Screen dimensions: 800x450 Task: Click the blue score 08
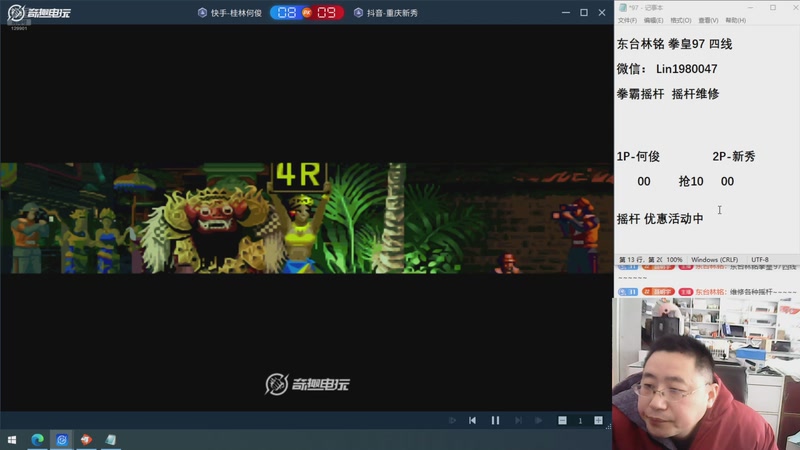286,13
